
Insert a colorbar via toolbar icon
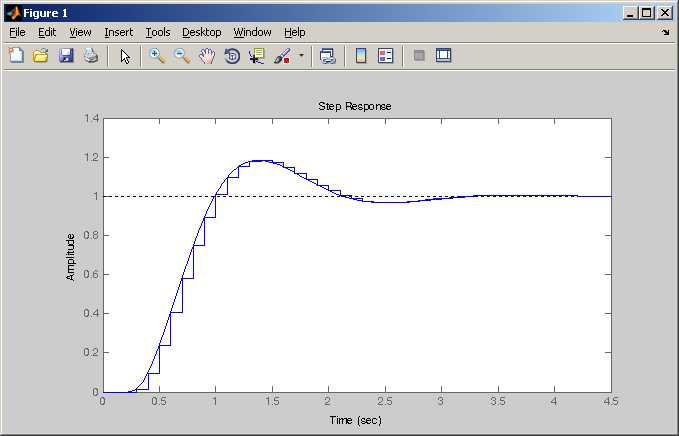click(361, 55)
